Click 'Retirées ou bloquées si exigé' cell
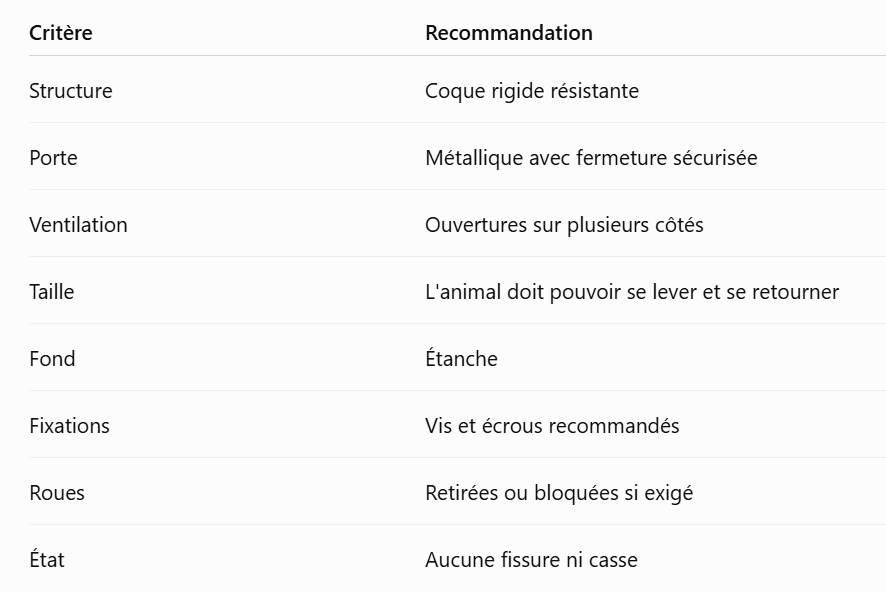This screenshot has height=592, width=886. pyautogui.click(x=559, y=493)
